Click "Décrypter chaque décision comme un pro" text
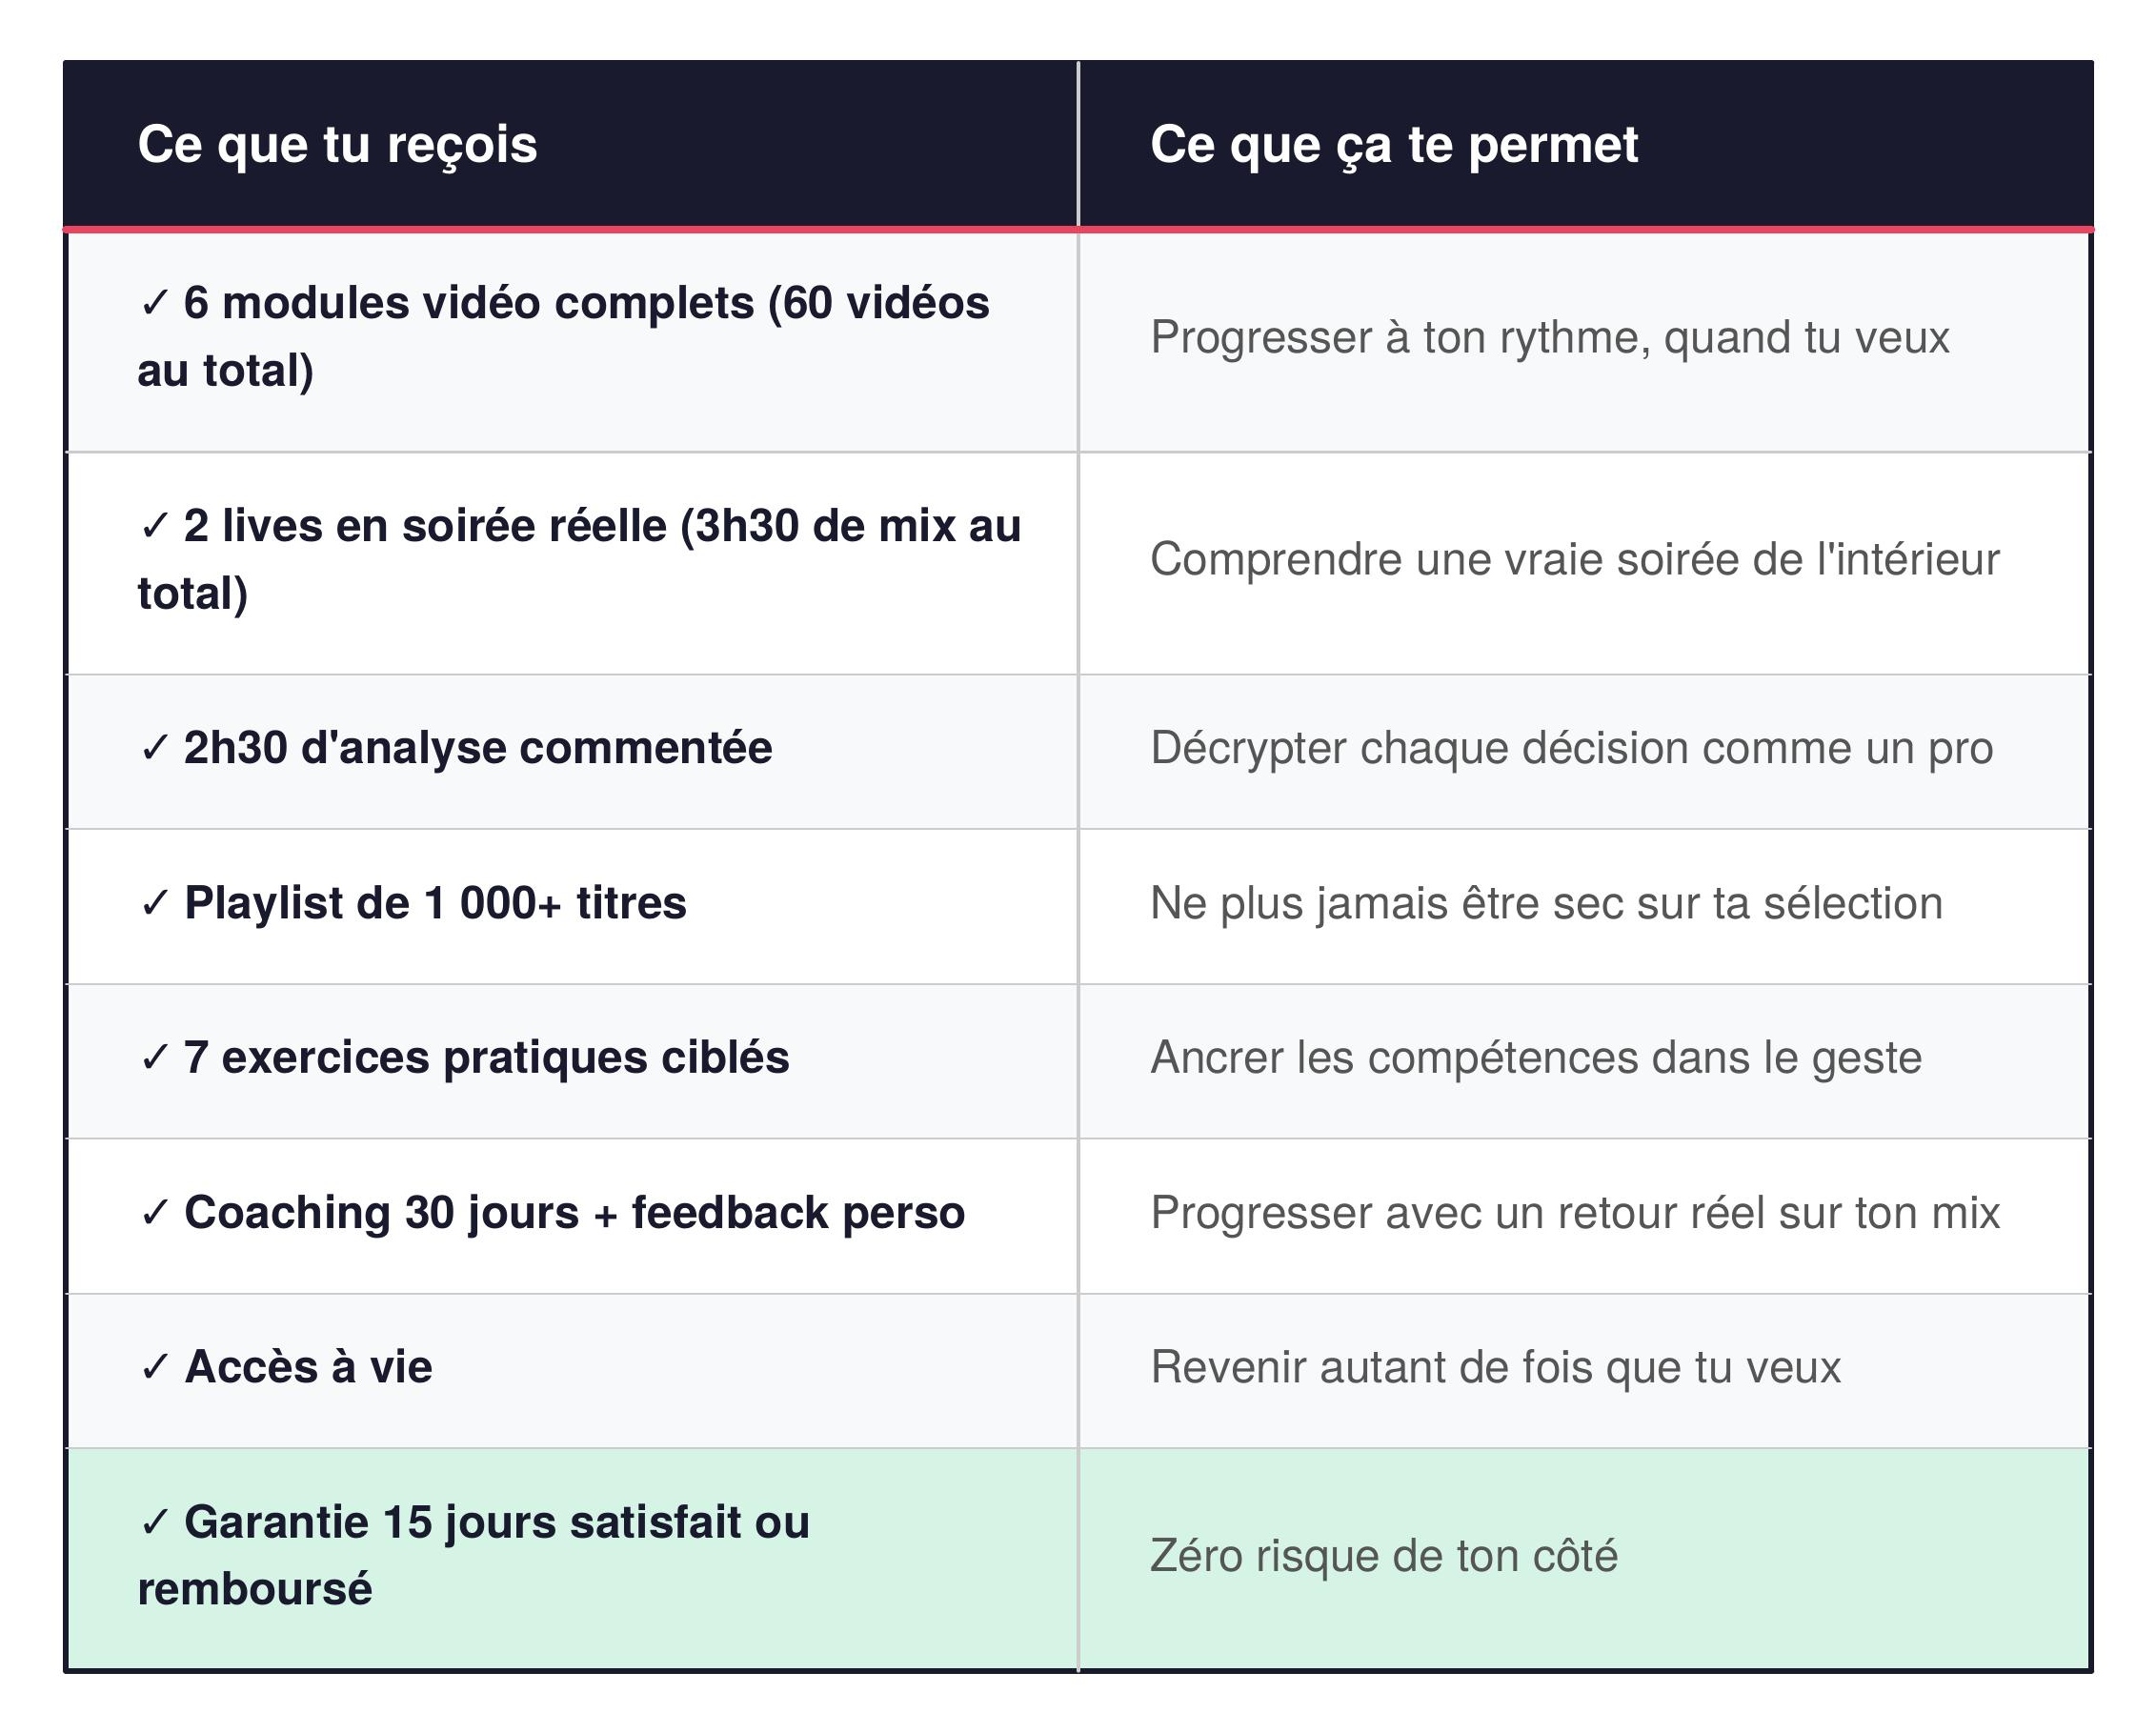Image resolution: width=2156 pixels, height=1733 pixels. click(x=1571, y=748)
